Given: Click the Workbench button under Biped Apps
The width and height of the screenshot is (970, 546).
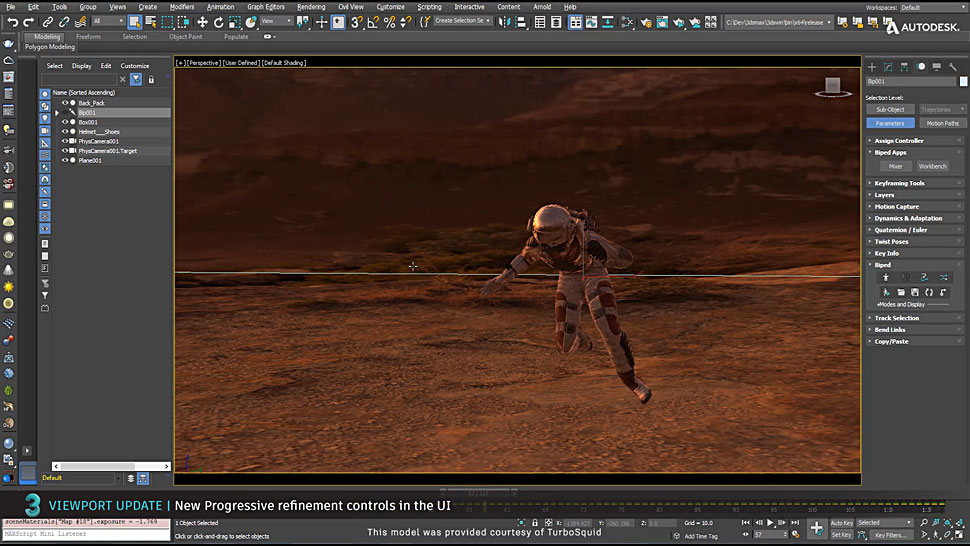Looking at the screenshot, I should pyautogui.click(x=932, y=166).
